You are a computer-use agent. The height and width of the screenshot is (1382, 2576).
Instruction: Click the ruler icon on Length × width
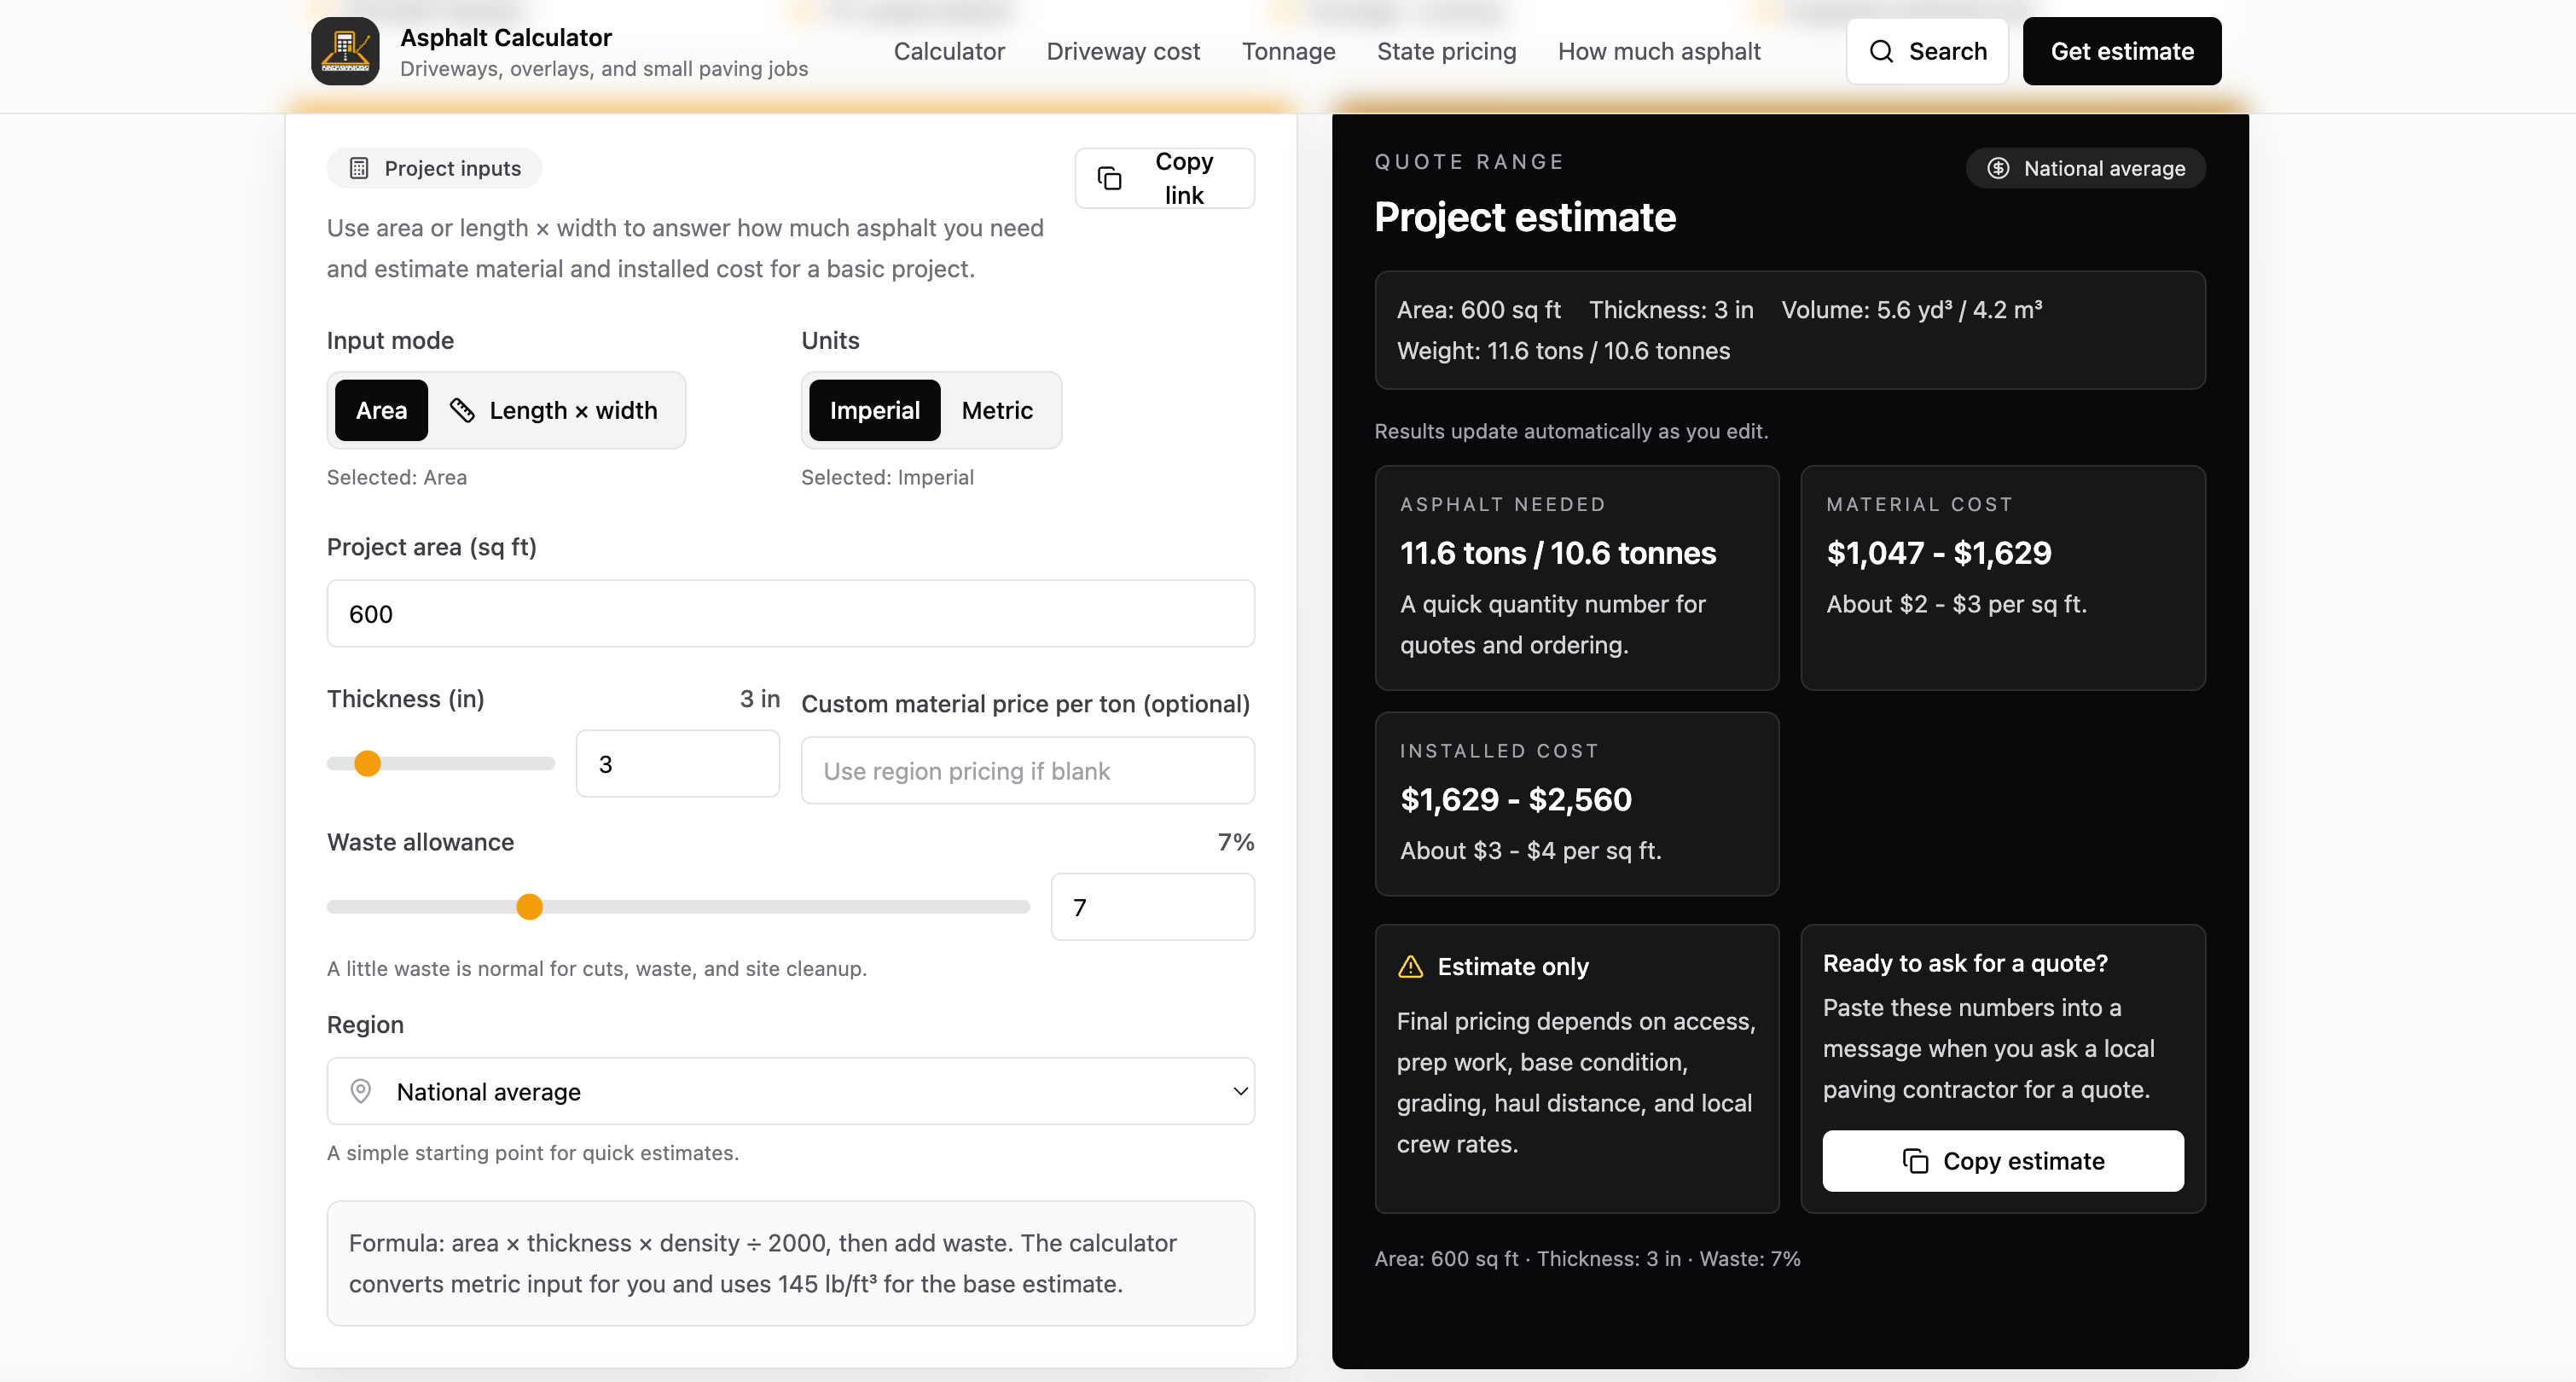click(462, 410)
